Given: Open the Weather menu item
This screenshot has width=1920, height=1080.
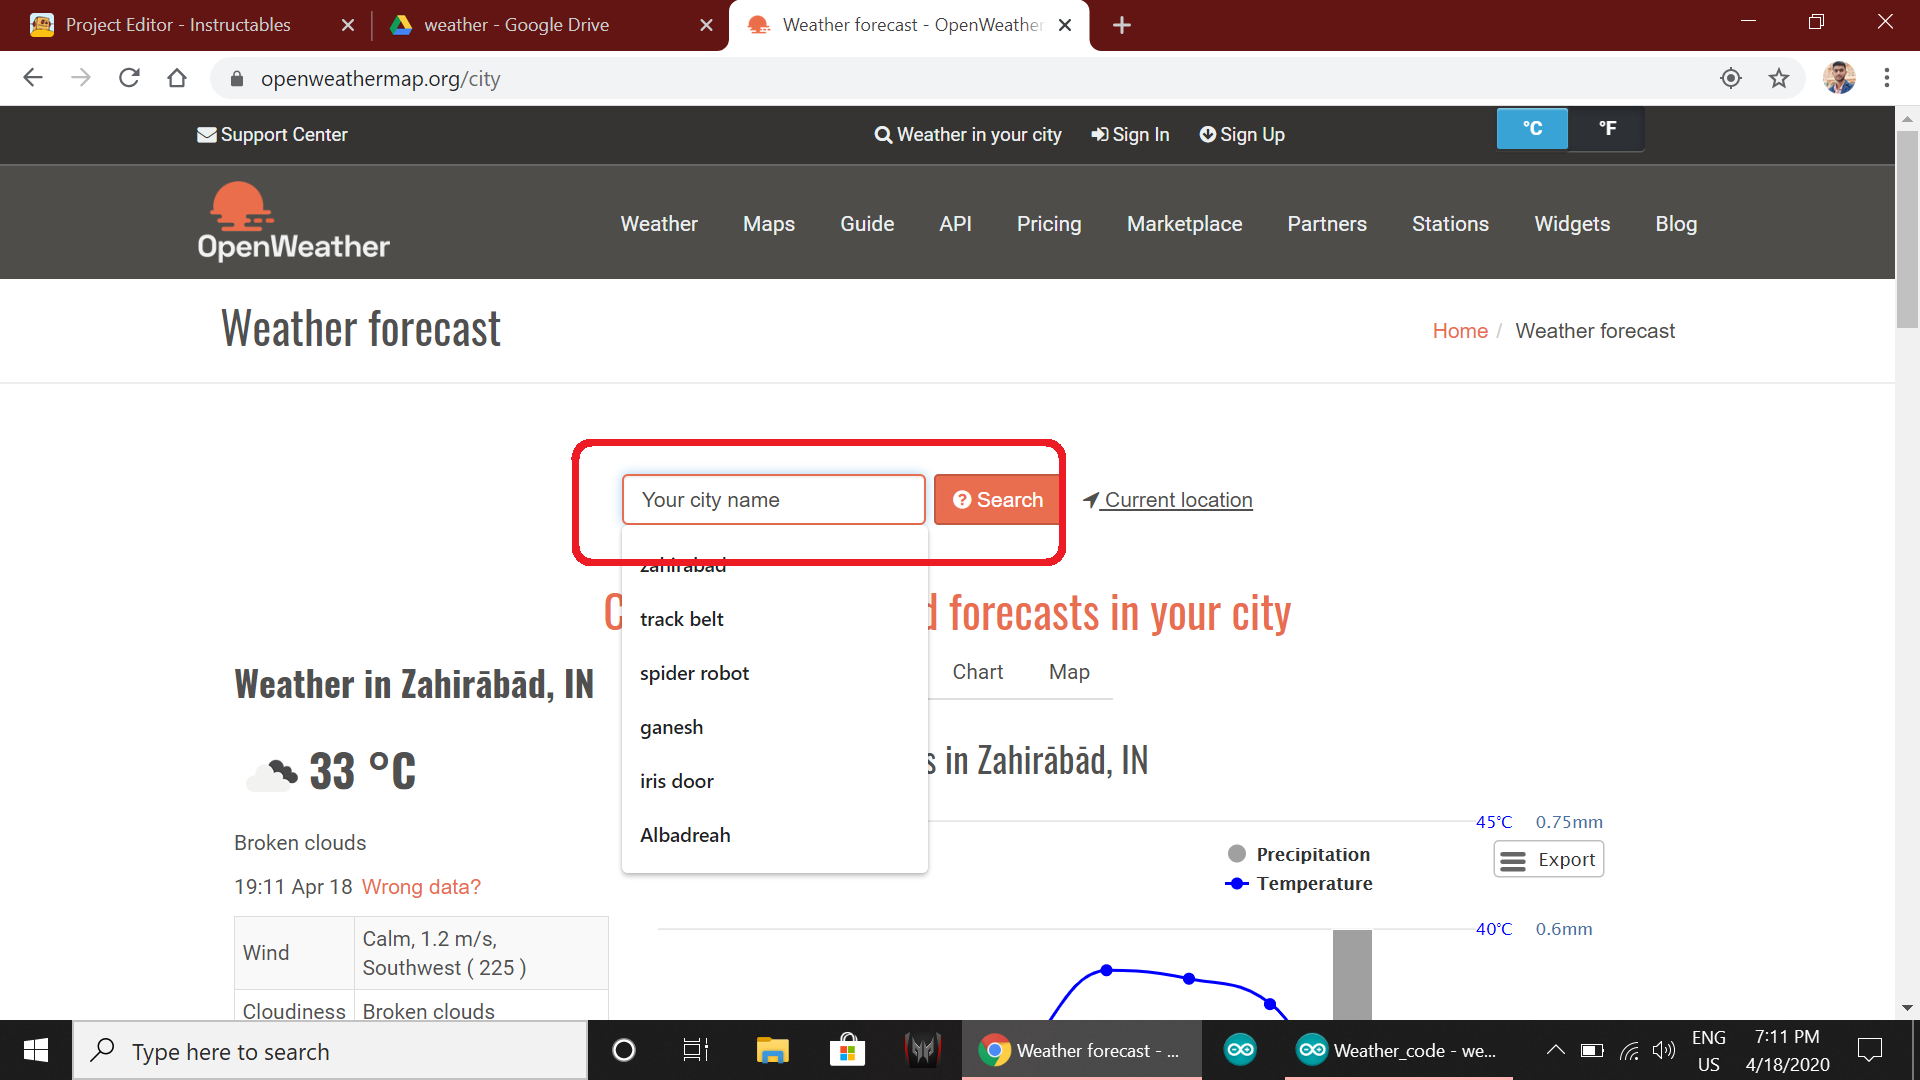Looking at the screenshot, I should pos(659,224).
